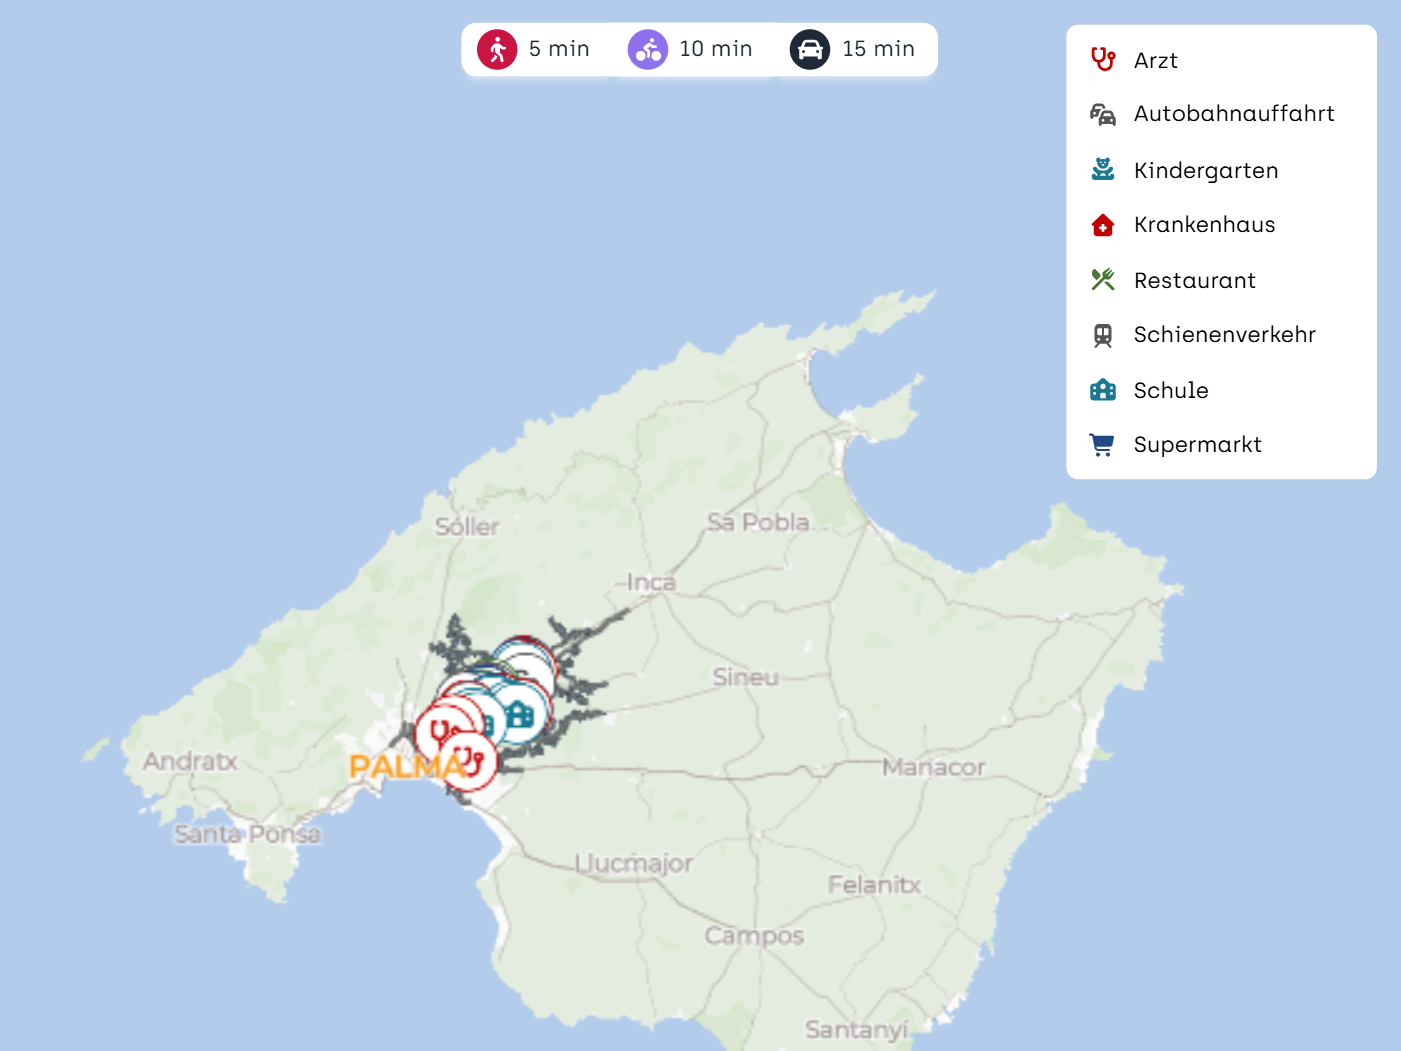Click the Autobahnauffahrt car legend icon

1103,115
